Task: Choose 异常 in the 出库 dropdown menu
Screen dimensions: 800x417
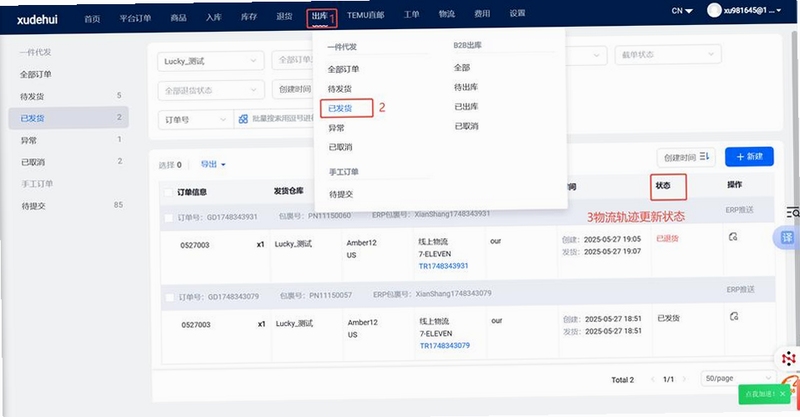Action: coord(336,128)
